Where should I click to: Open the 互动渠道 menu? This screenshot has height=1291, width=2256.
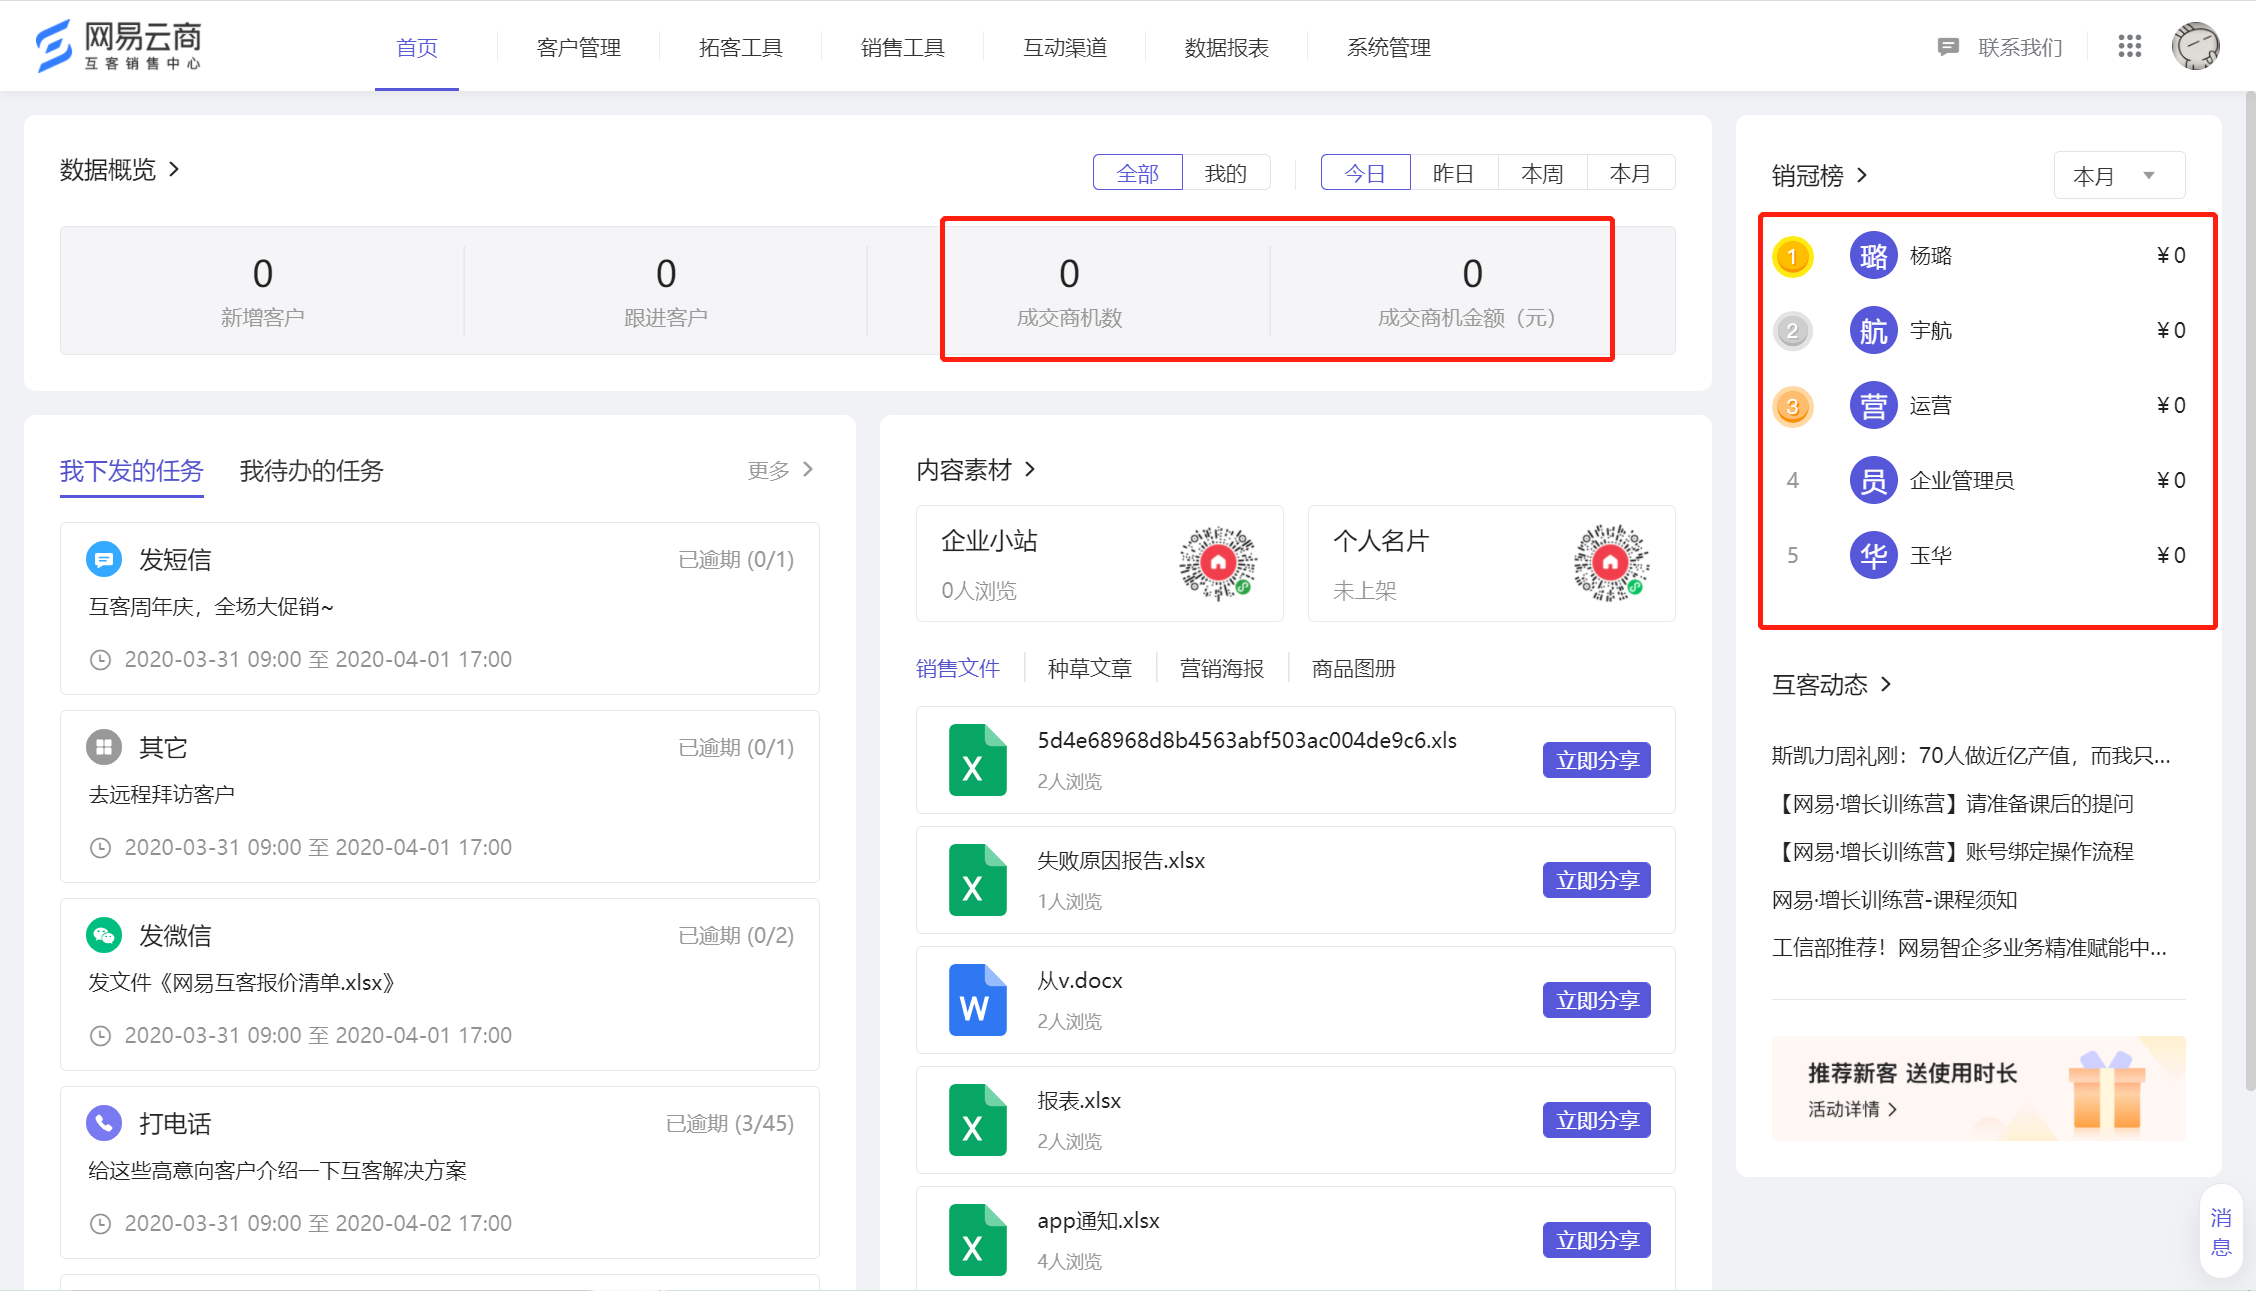(x=1065, y=47)
